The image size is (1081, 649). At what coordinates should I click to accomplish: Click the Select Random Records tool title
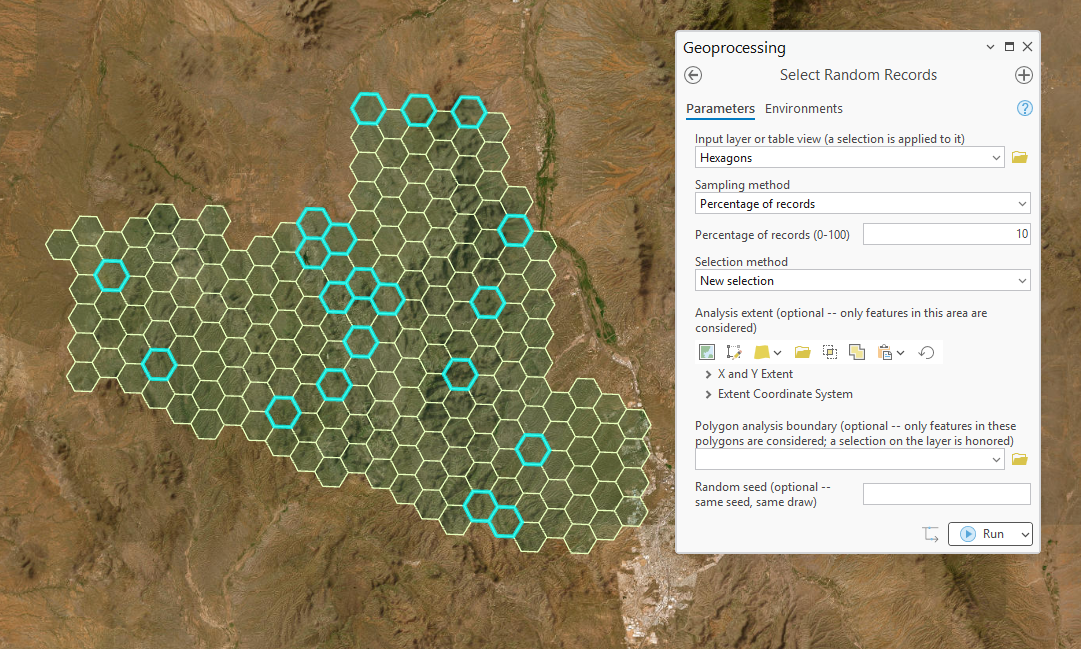click(x=858, y=75)
